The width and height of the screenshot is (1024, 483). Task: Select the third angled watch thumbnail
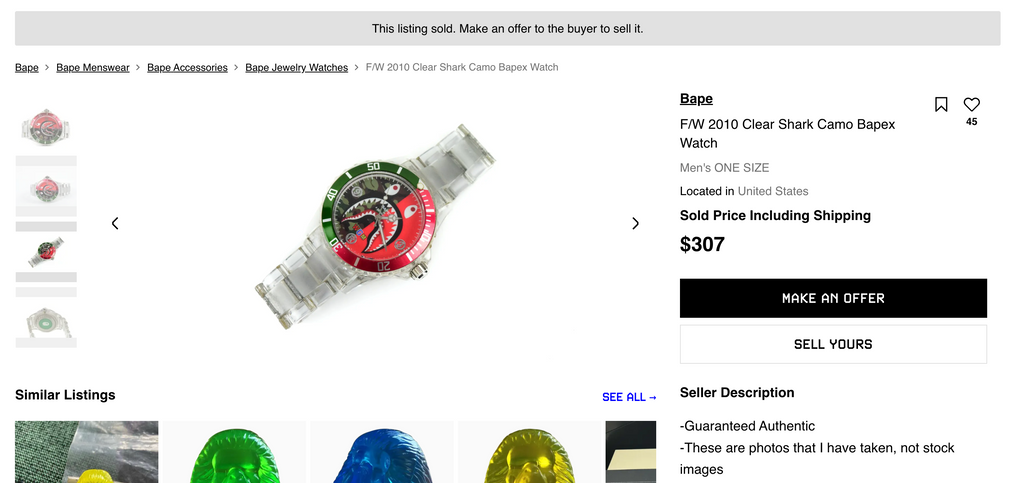tap(46, 251)
